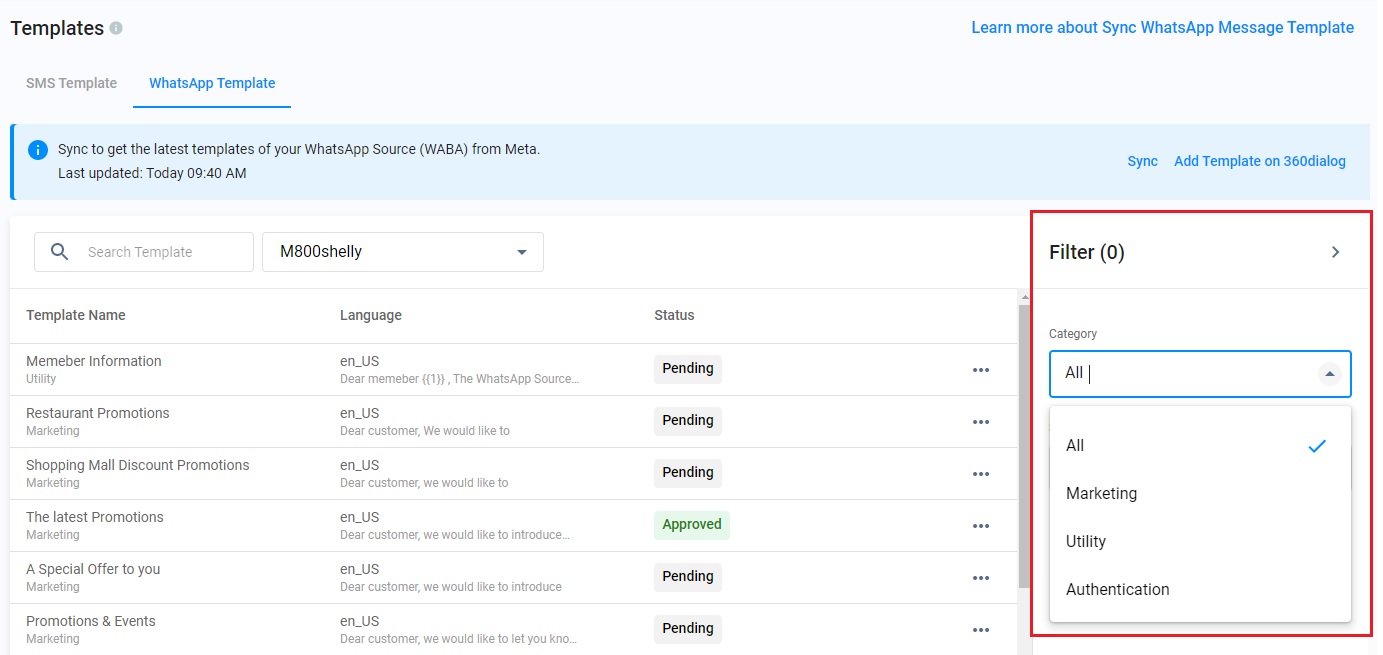Image resolution: width=1383 pixels, height=655 pixels.
Task: Choose Marketing in Category list
Action: [x=1101, y=493]
